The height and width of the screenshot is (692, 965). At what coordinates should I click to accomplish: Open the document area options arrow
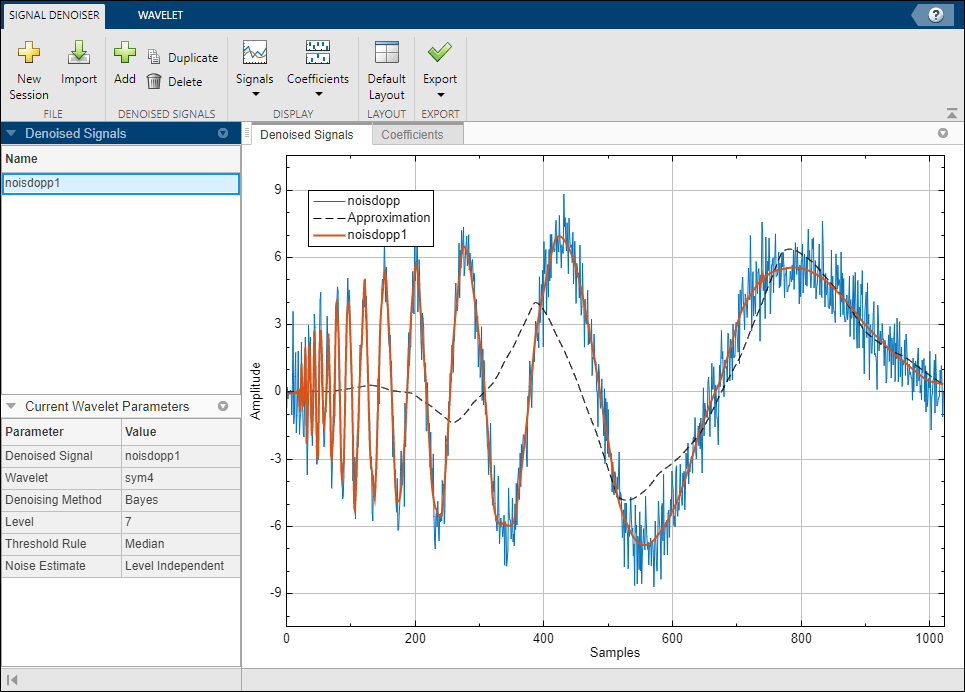click(x=942, y=133)
